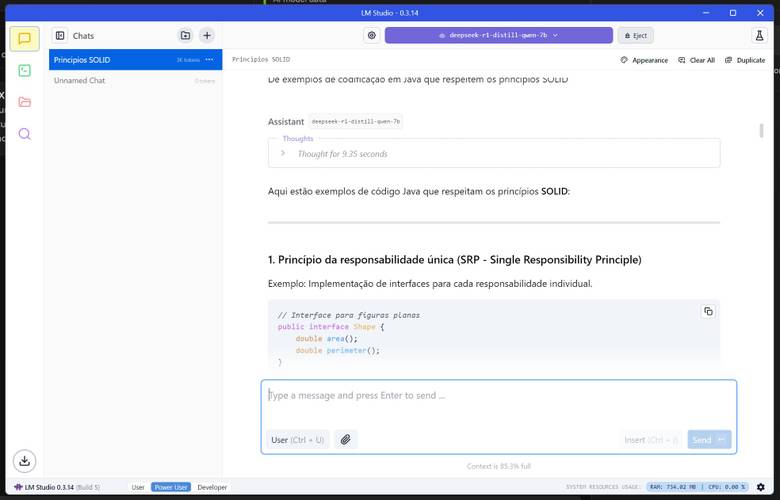Open Appearance options
Image resolution: width=780 pixels, height=500 pixels.
(x=644, y=60)
